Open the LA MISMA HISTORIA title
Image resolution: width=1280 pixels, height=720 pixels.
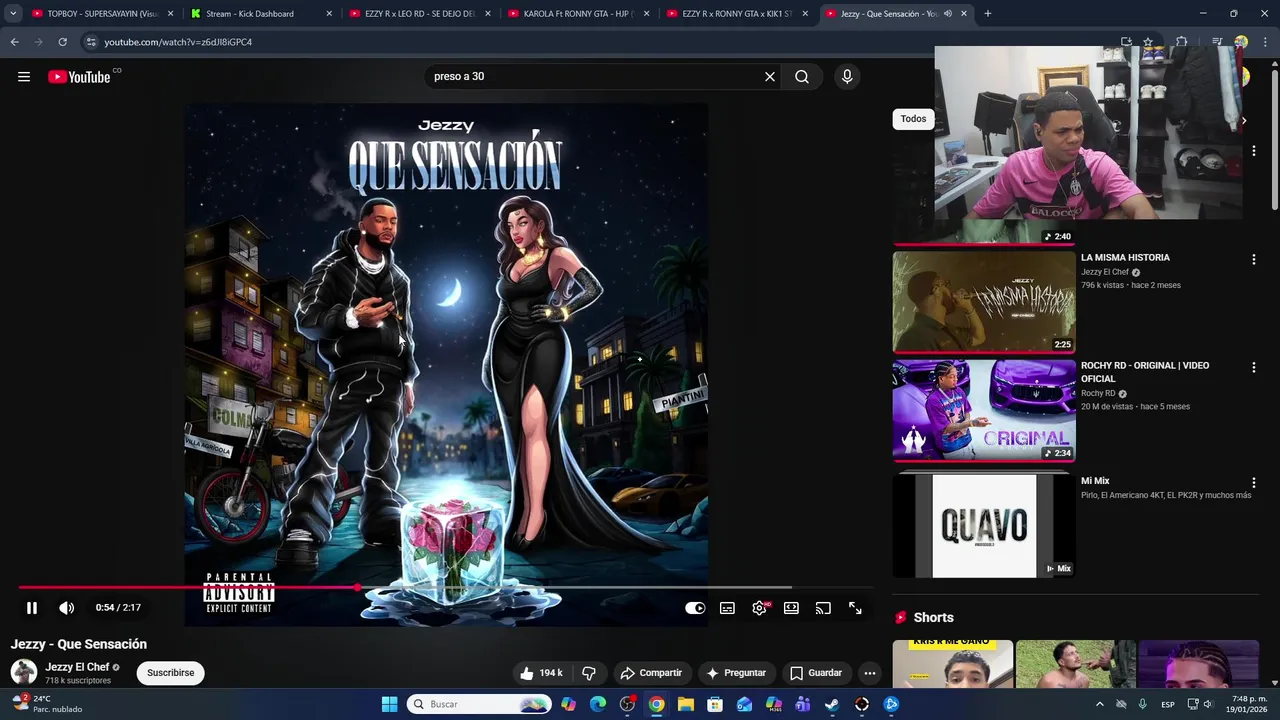tap(1125, 258)
